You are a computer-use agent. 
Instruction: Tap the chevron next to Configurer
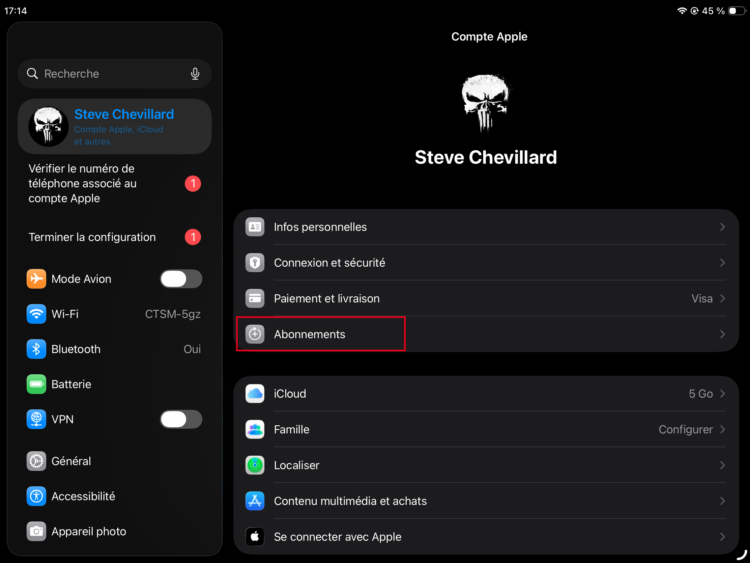click(722, 430)
